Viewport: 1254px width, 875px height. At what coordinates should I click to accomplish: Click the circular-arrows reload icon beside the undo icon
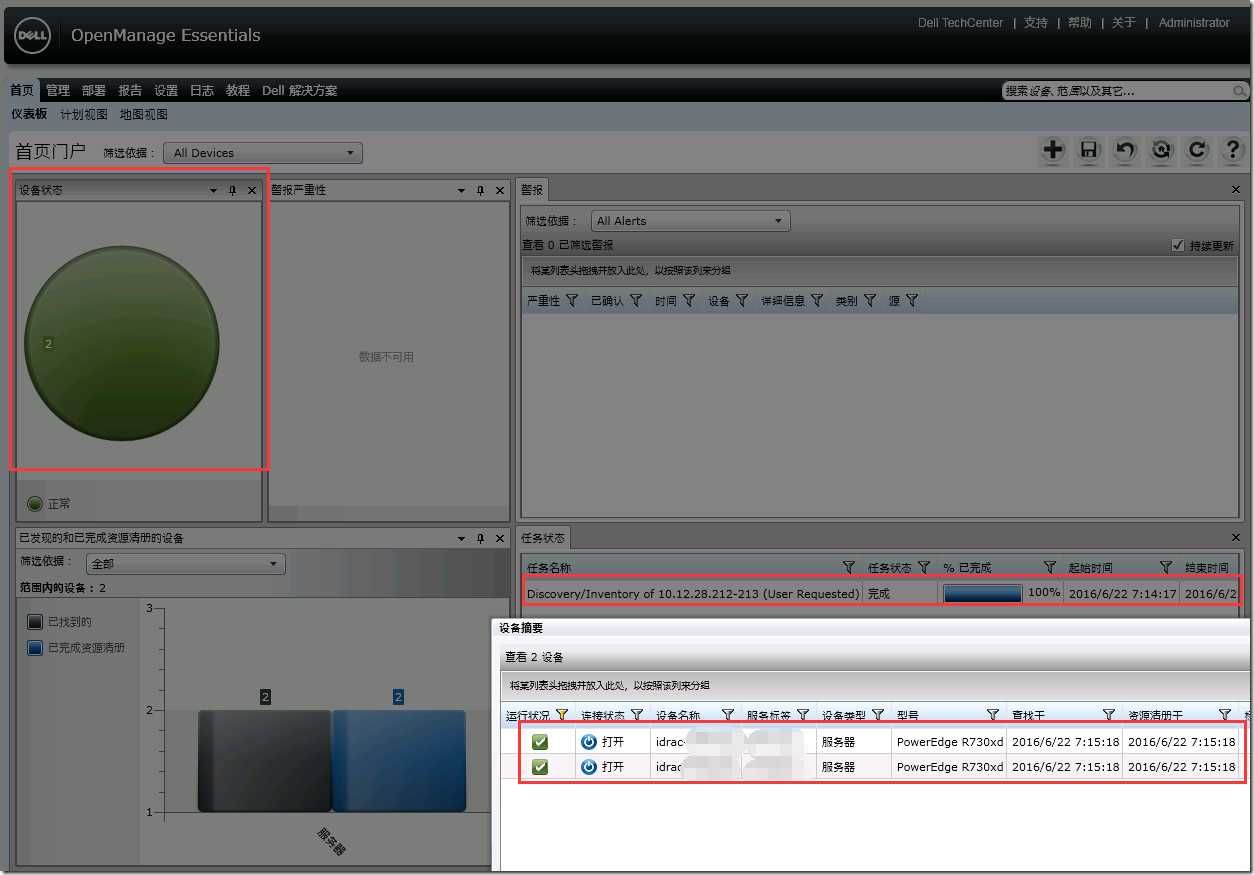[x=1161, y=151]
